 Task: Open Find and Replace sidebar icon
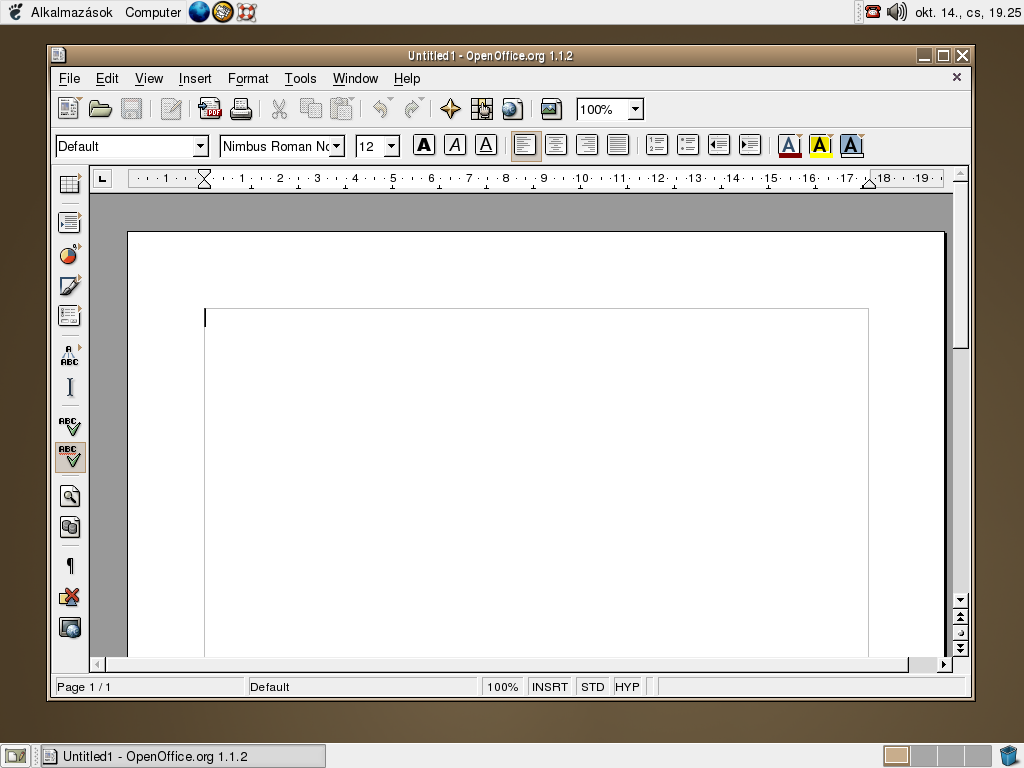[70, 496]
